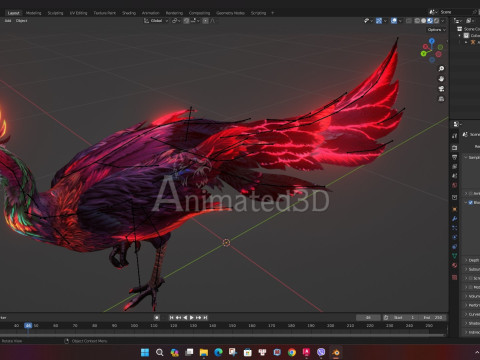The height and width of the screenshot is (360, 480).
Task: Toggle camera view icon in viewport
Action: [x=441, y=89]
